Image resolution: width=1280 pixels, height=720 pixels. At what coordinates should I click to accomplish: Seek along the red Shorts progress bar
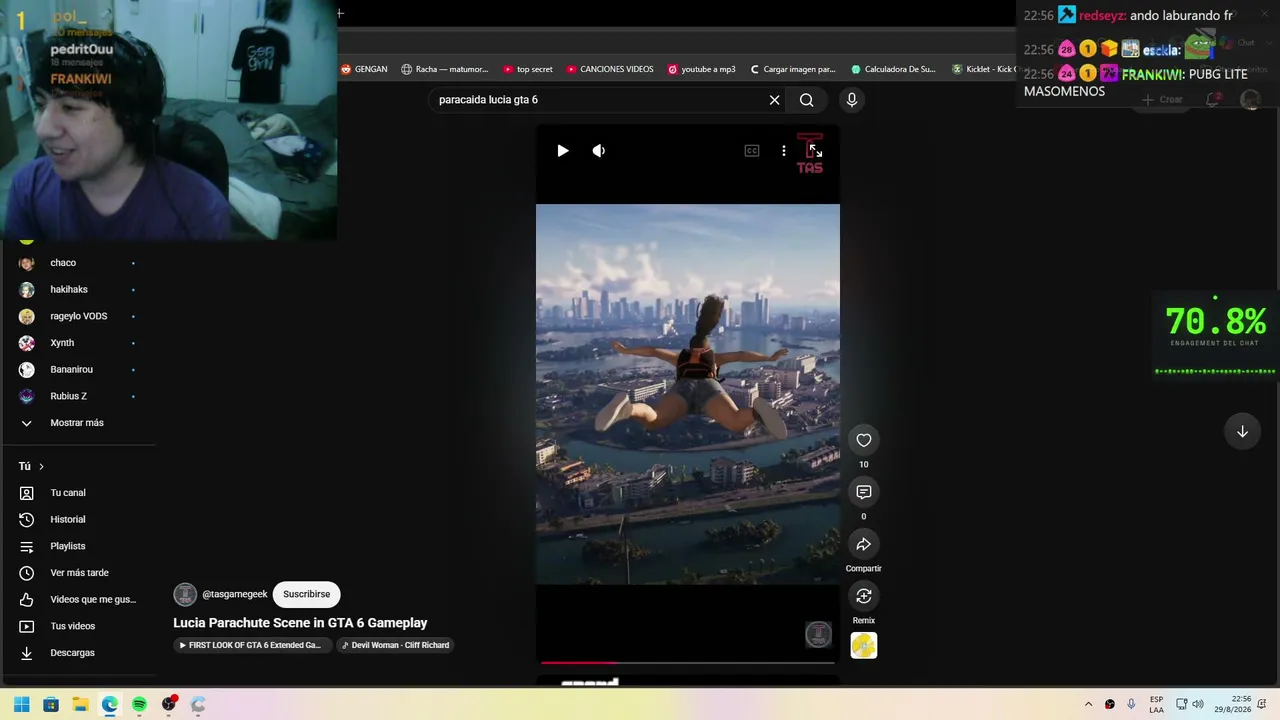tap(688, 662)
